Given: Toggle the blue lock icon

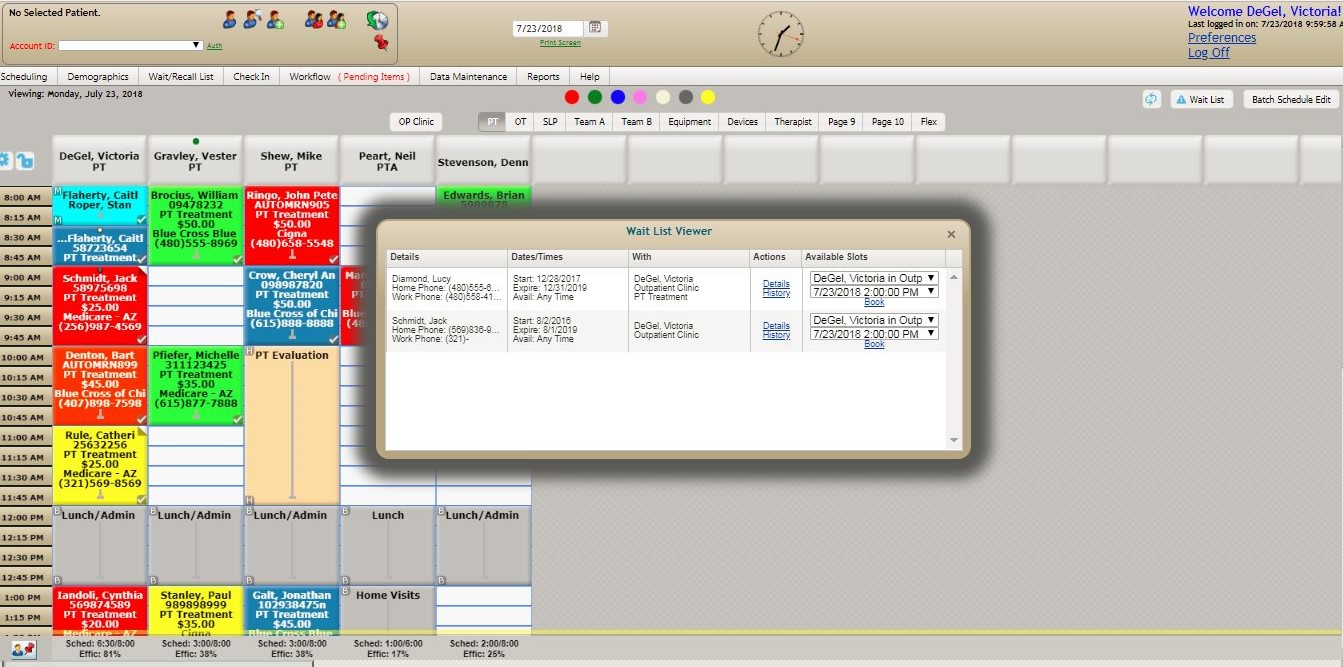Looking at the screenshot, I should (25, 160).
